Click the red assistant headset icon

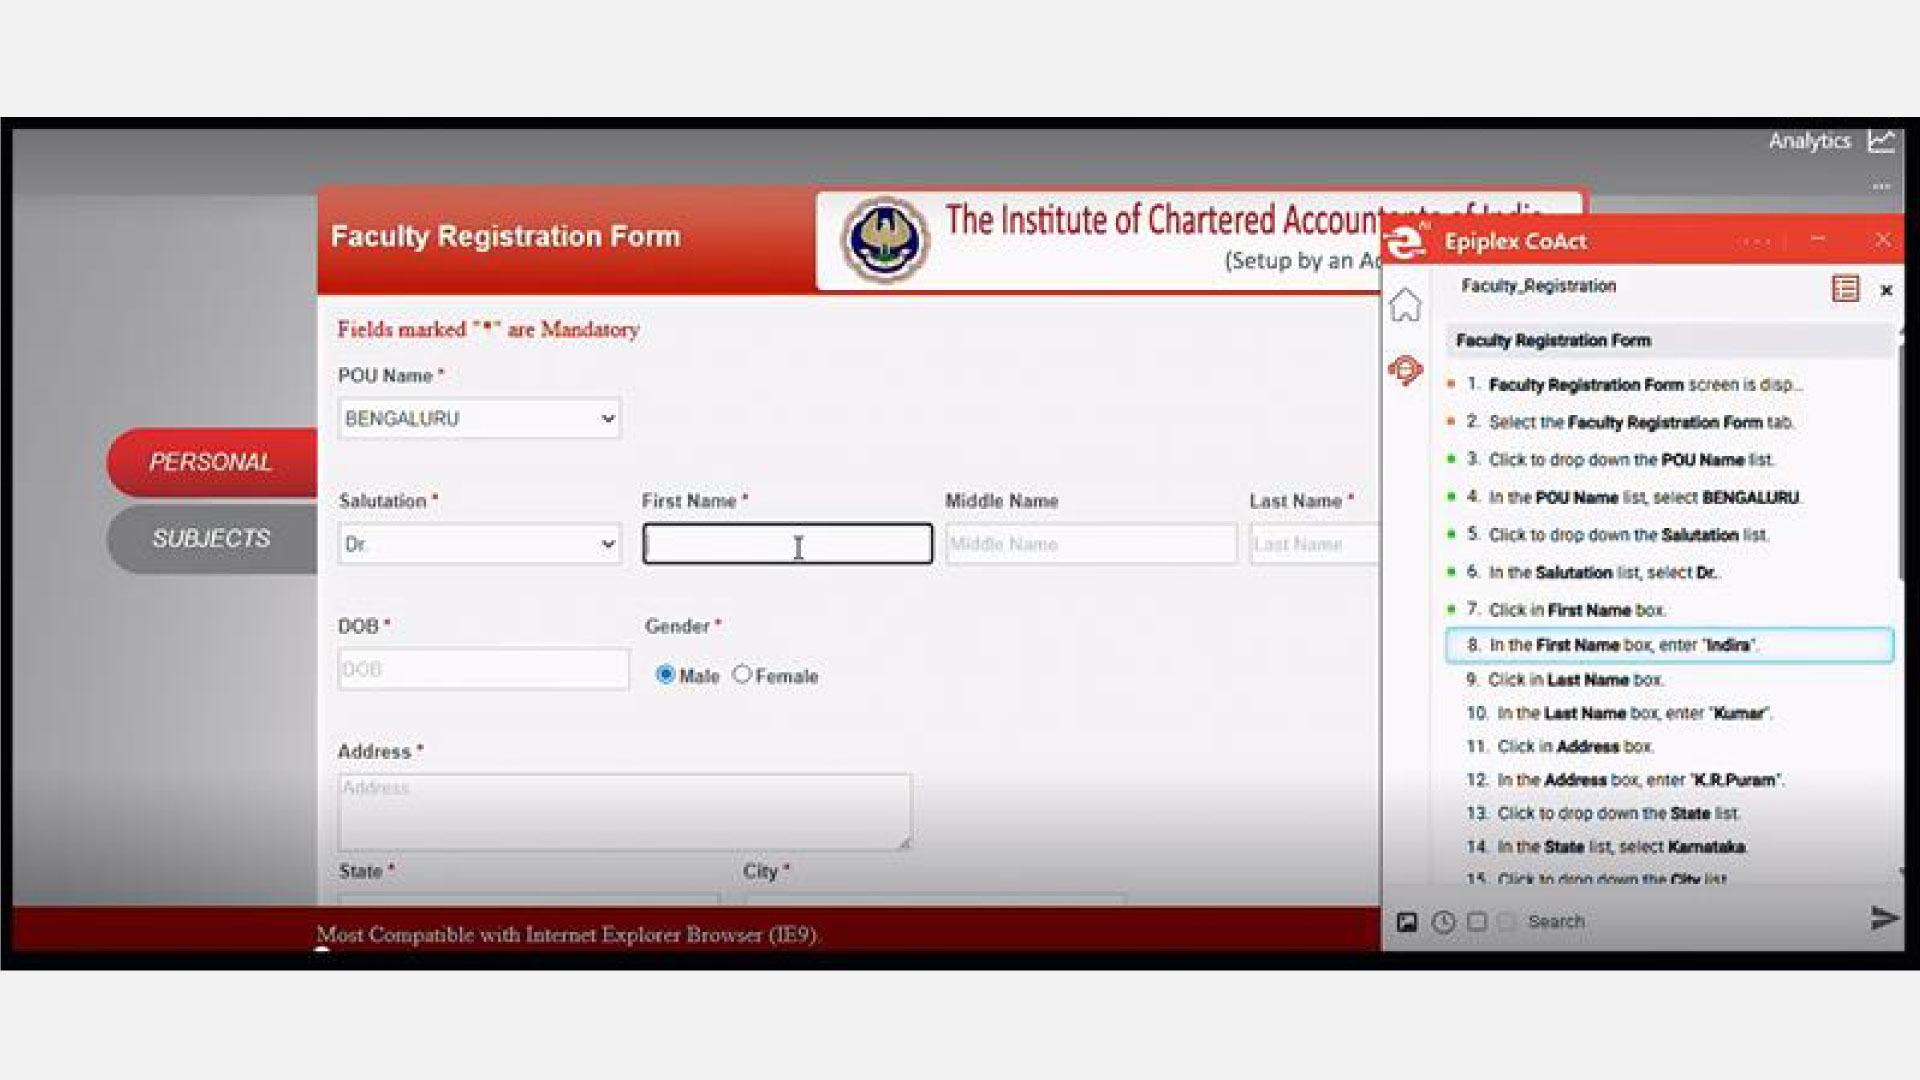pos(1405,370)
